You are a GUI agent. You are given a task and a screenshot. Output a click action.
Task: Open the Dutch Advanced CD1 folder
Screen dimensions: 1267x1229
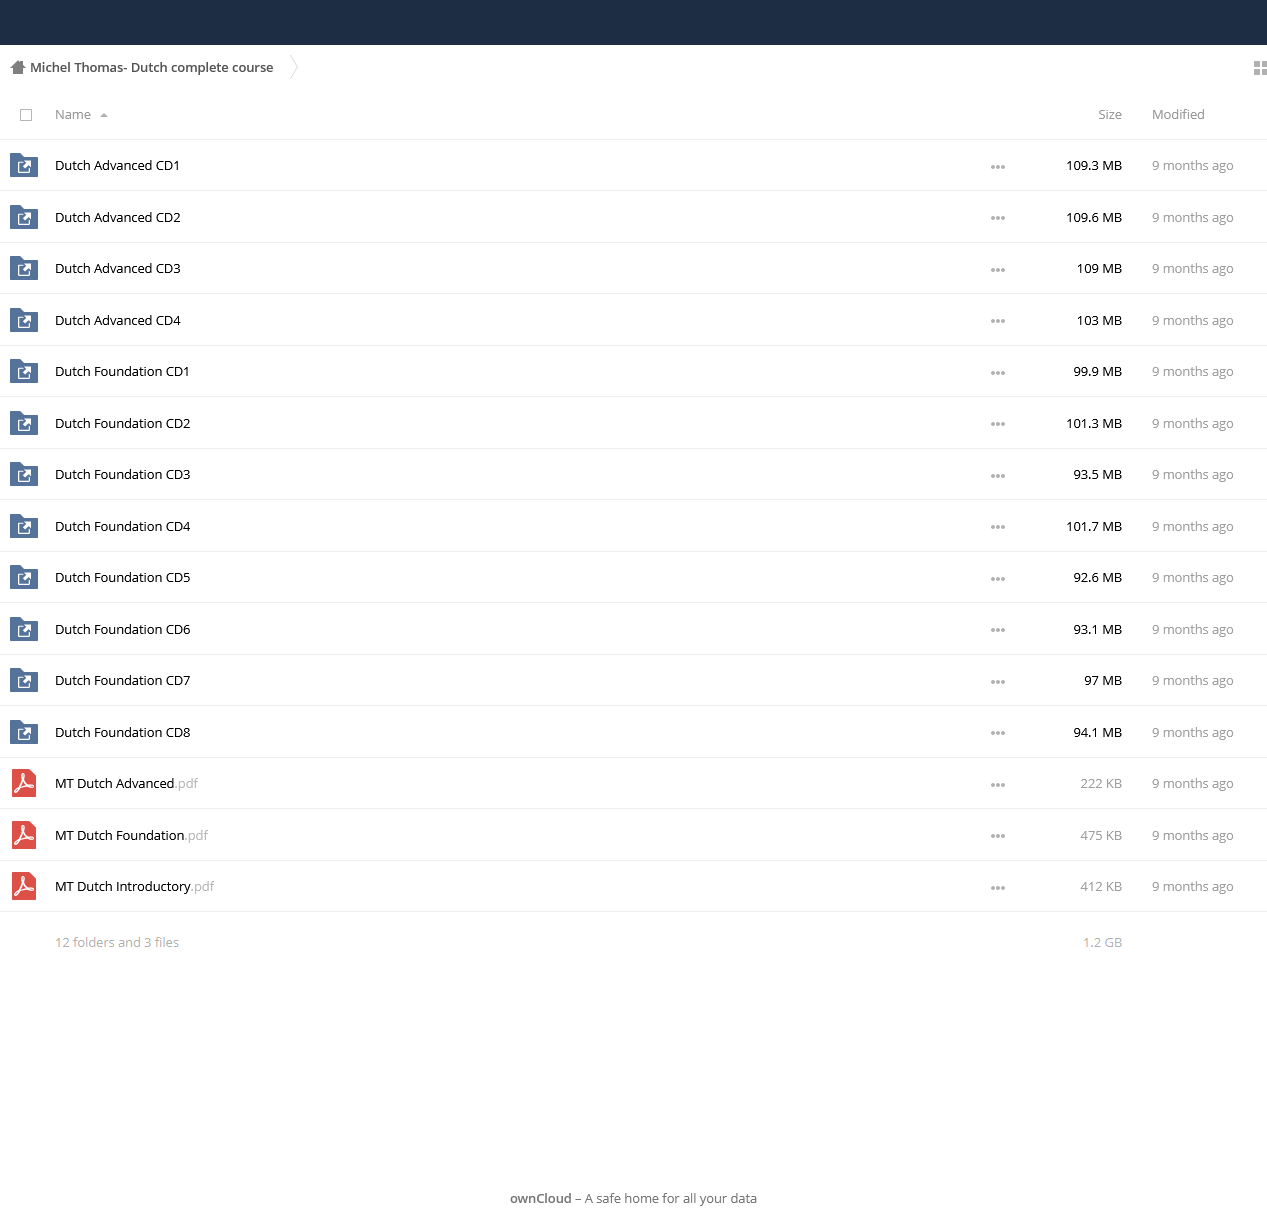coord(117,166)
